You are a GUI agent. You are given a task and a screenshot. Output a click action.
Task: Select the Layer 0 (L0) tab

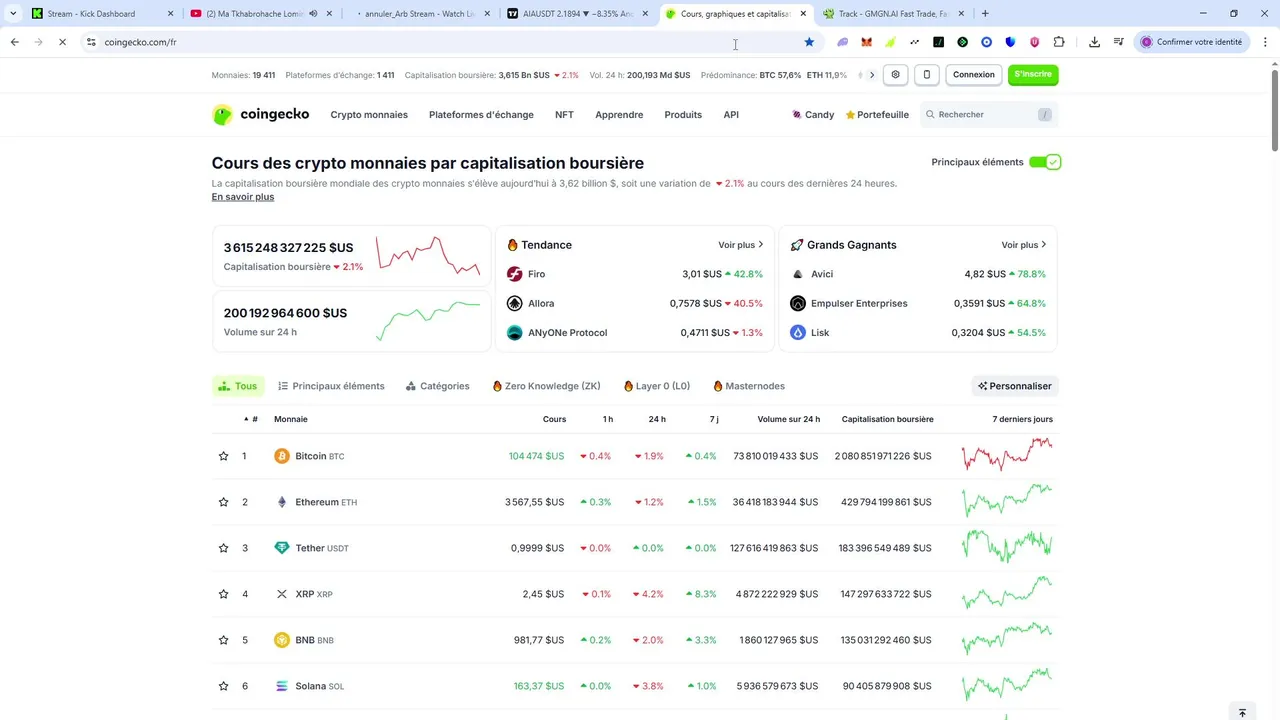[x=657, y=386]
